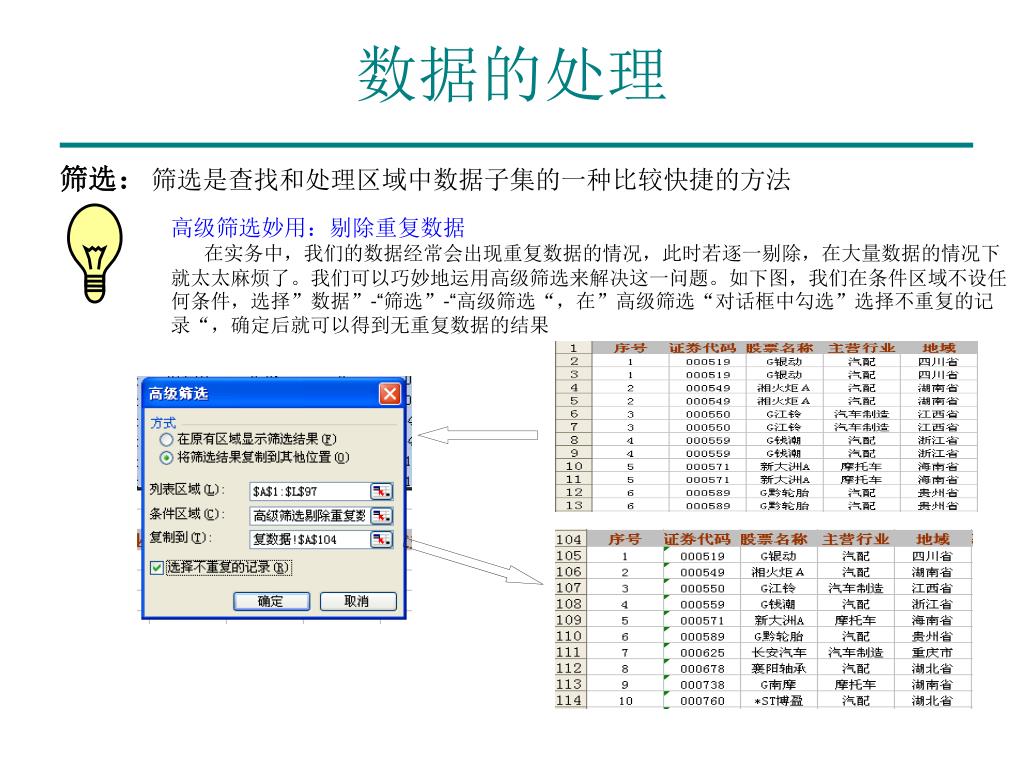Image resolution: width=1024 pixels, height=768 pixels.
Task: Click cell G银动 in row 105
Action: point(779,556)
